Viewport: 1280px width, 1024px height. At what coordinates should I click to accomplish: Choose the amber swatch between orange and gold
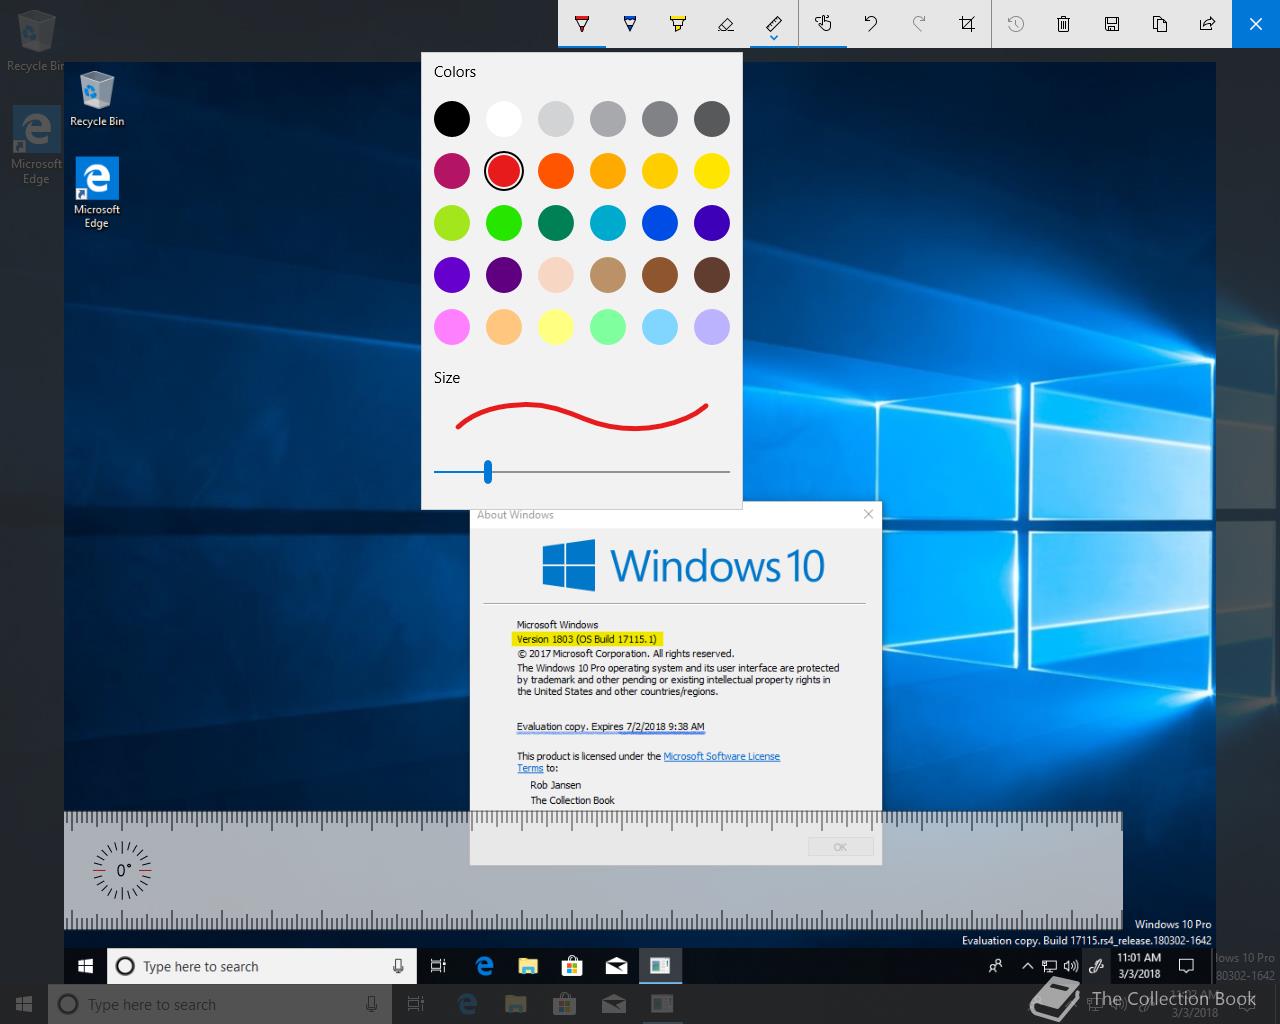click(x=608, y=171)
